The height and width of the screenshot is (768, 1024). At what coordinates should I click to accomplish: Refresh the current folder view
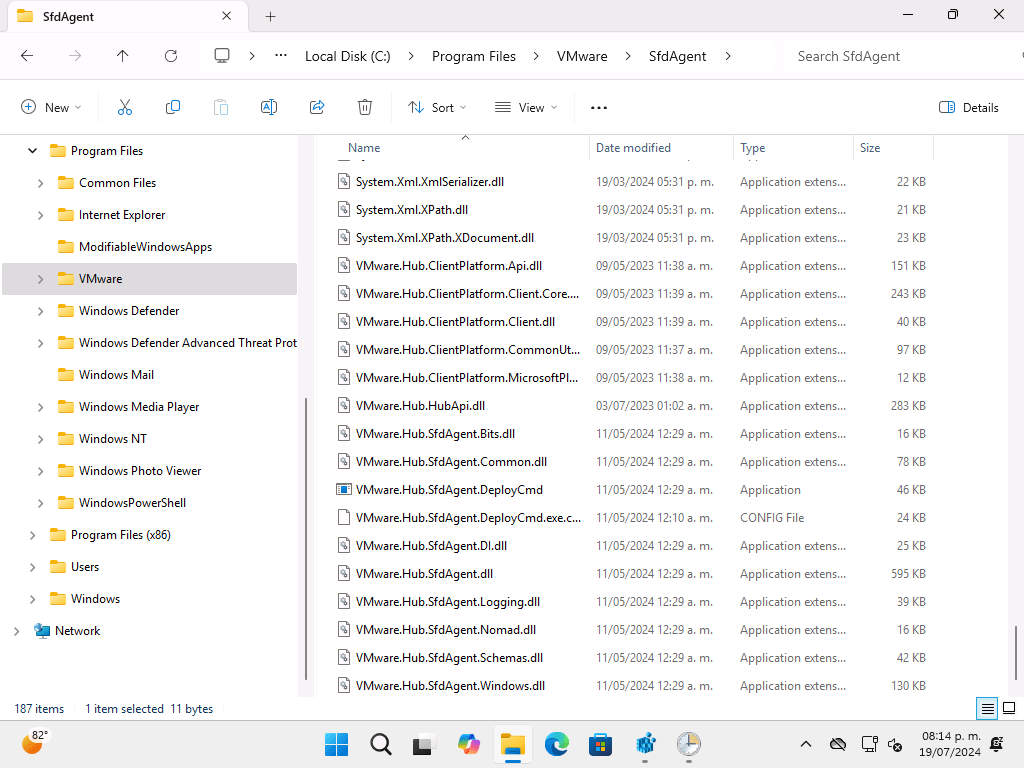tap(171, 56)
